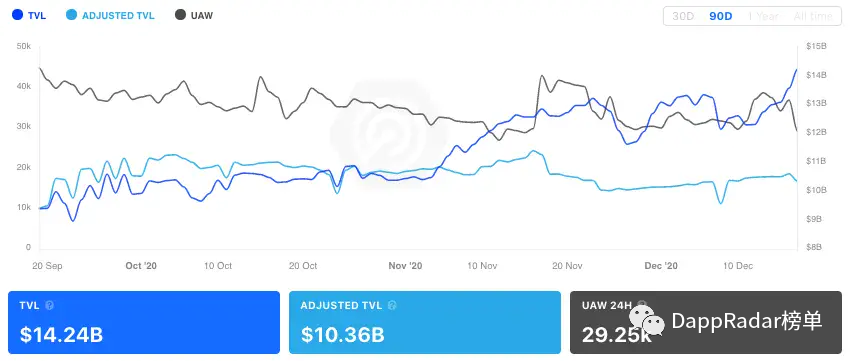Select the 30D time range
This screenshot has height=361, width=851.
683,16
